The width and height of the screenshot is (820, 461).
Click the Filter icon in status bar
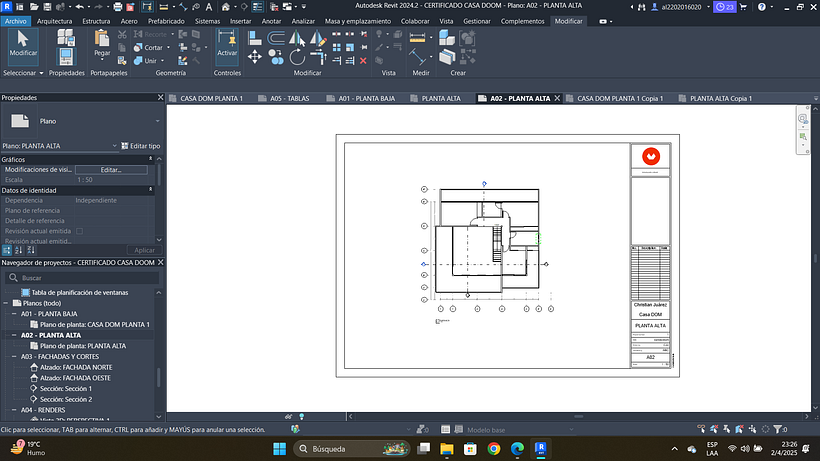point(778,429)
